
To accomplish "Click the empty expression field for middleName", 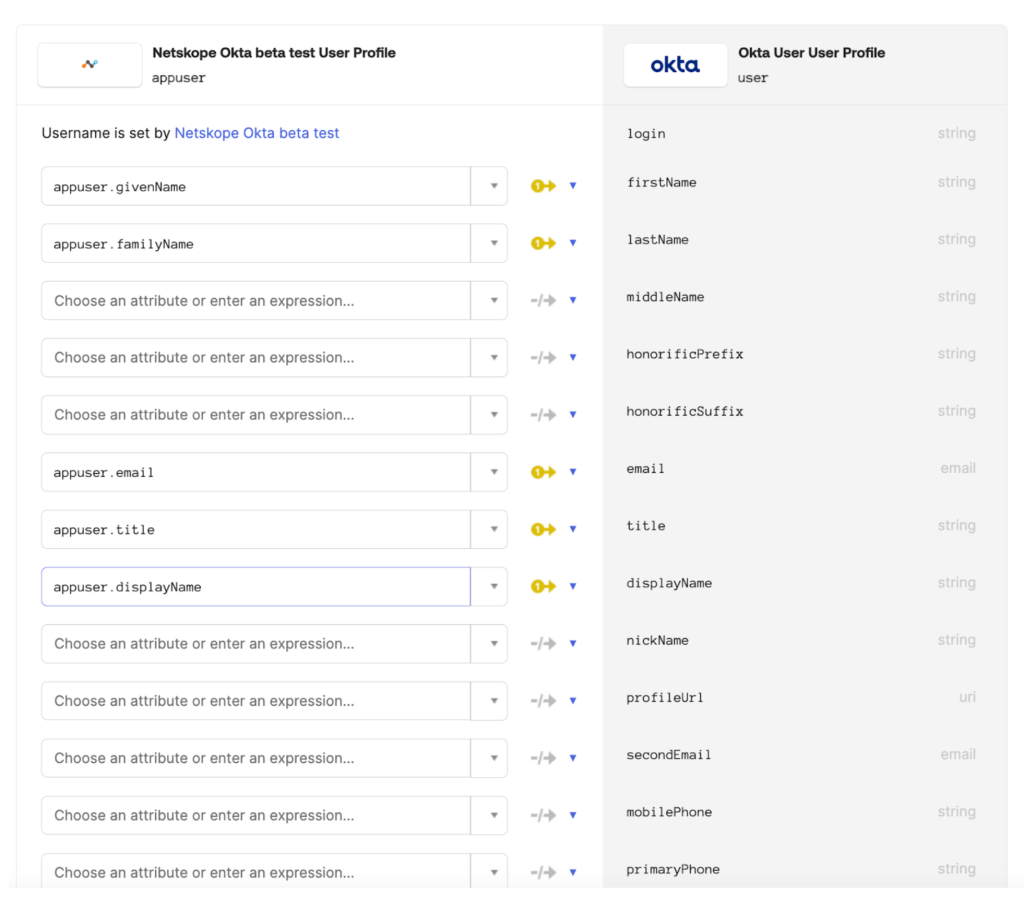I will [256, 300].
